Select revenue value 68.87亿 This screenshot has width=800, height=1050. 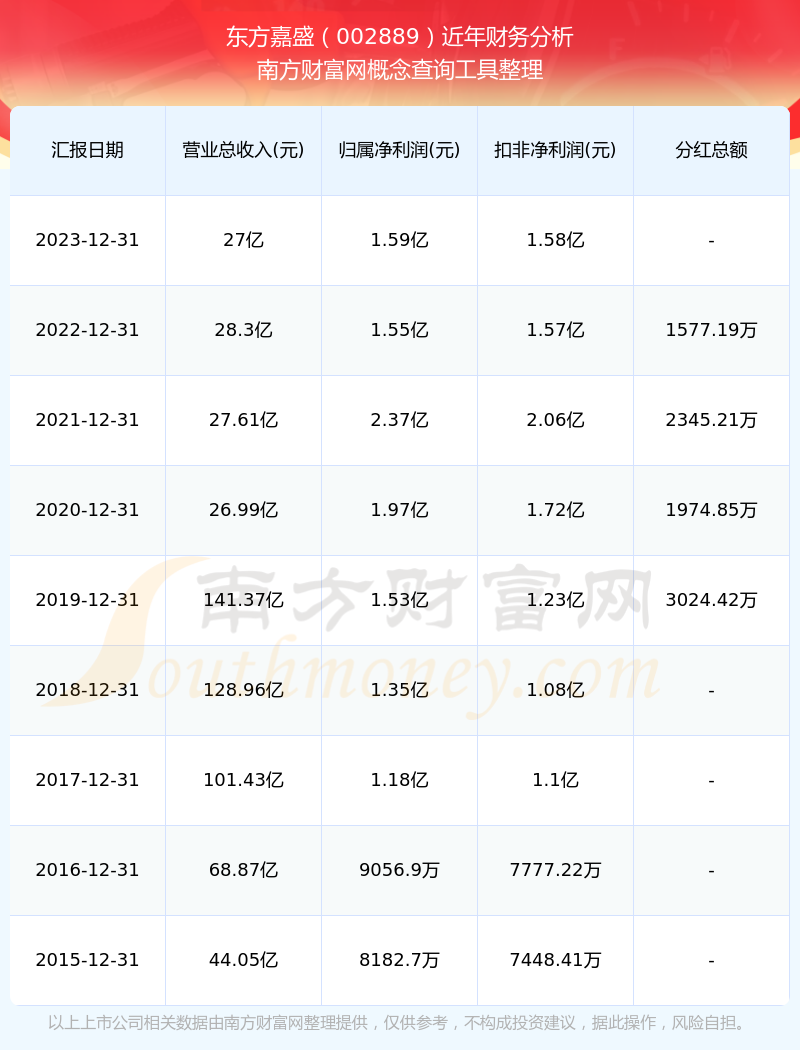(243, 871)
